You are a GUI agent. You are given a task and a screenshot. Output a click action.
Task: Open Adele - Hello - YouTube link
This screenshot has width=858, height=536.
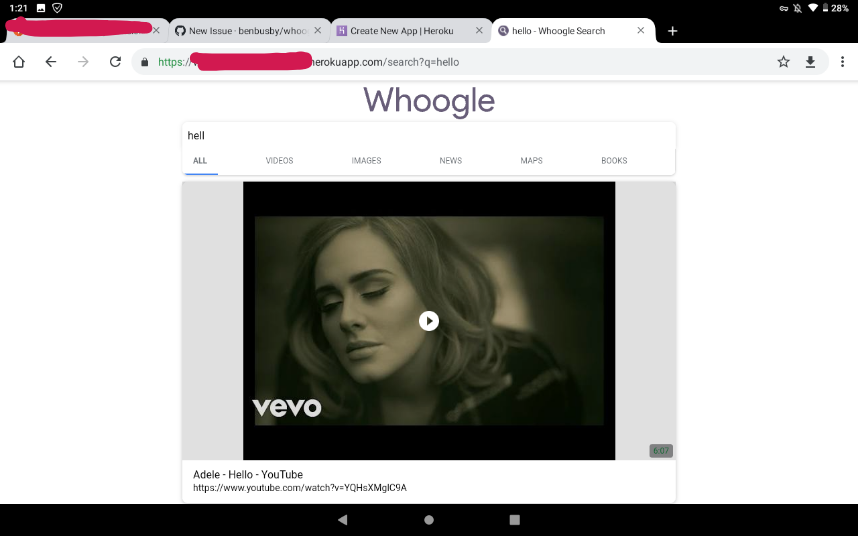[x=248, y=474]
